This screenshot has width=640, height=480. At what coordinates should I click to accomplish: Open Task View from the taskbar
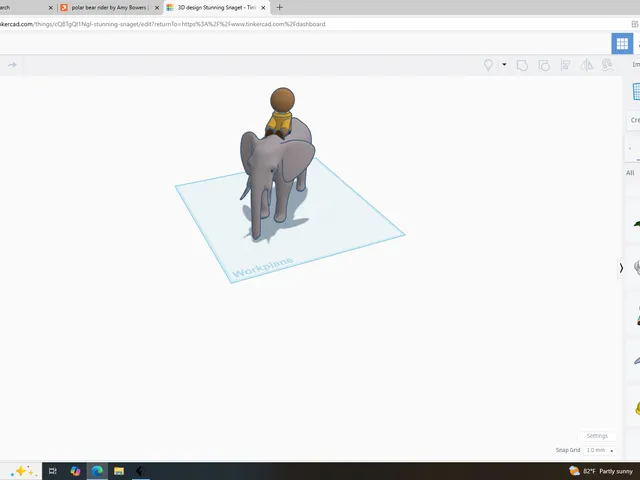pyautogui.click(x=53, y=471)
